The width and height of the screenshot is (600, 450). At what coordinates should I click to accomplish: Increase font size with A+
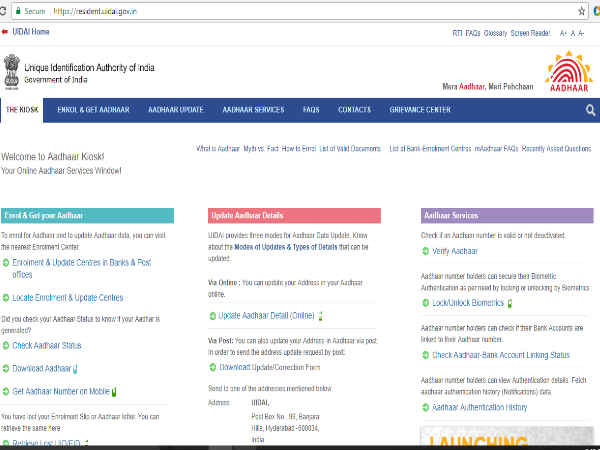click(x=563, y=34)
